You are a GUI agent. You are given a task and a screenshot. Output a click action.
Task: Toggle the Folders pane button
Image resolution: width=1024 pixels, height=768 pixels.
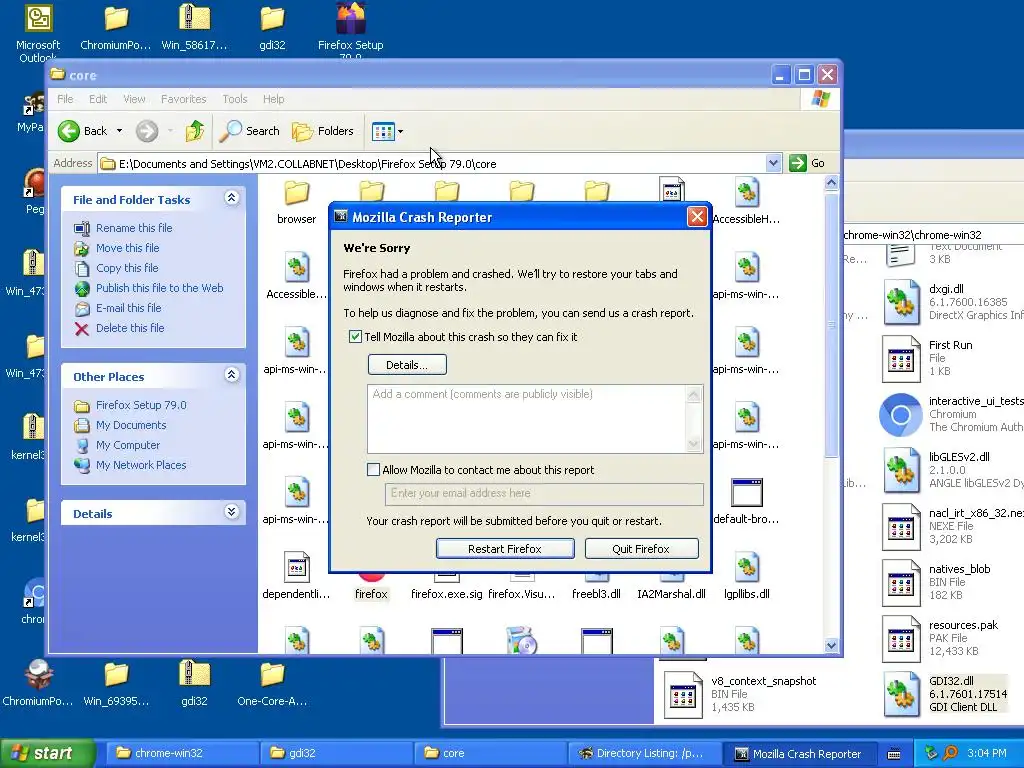pyautogui.click(x=323, y=131)
